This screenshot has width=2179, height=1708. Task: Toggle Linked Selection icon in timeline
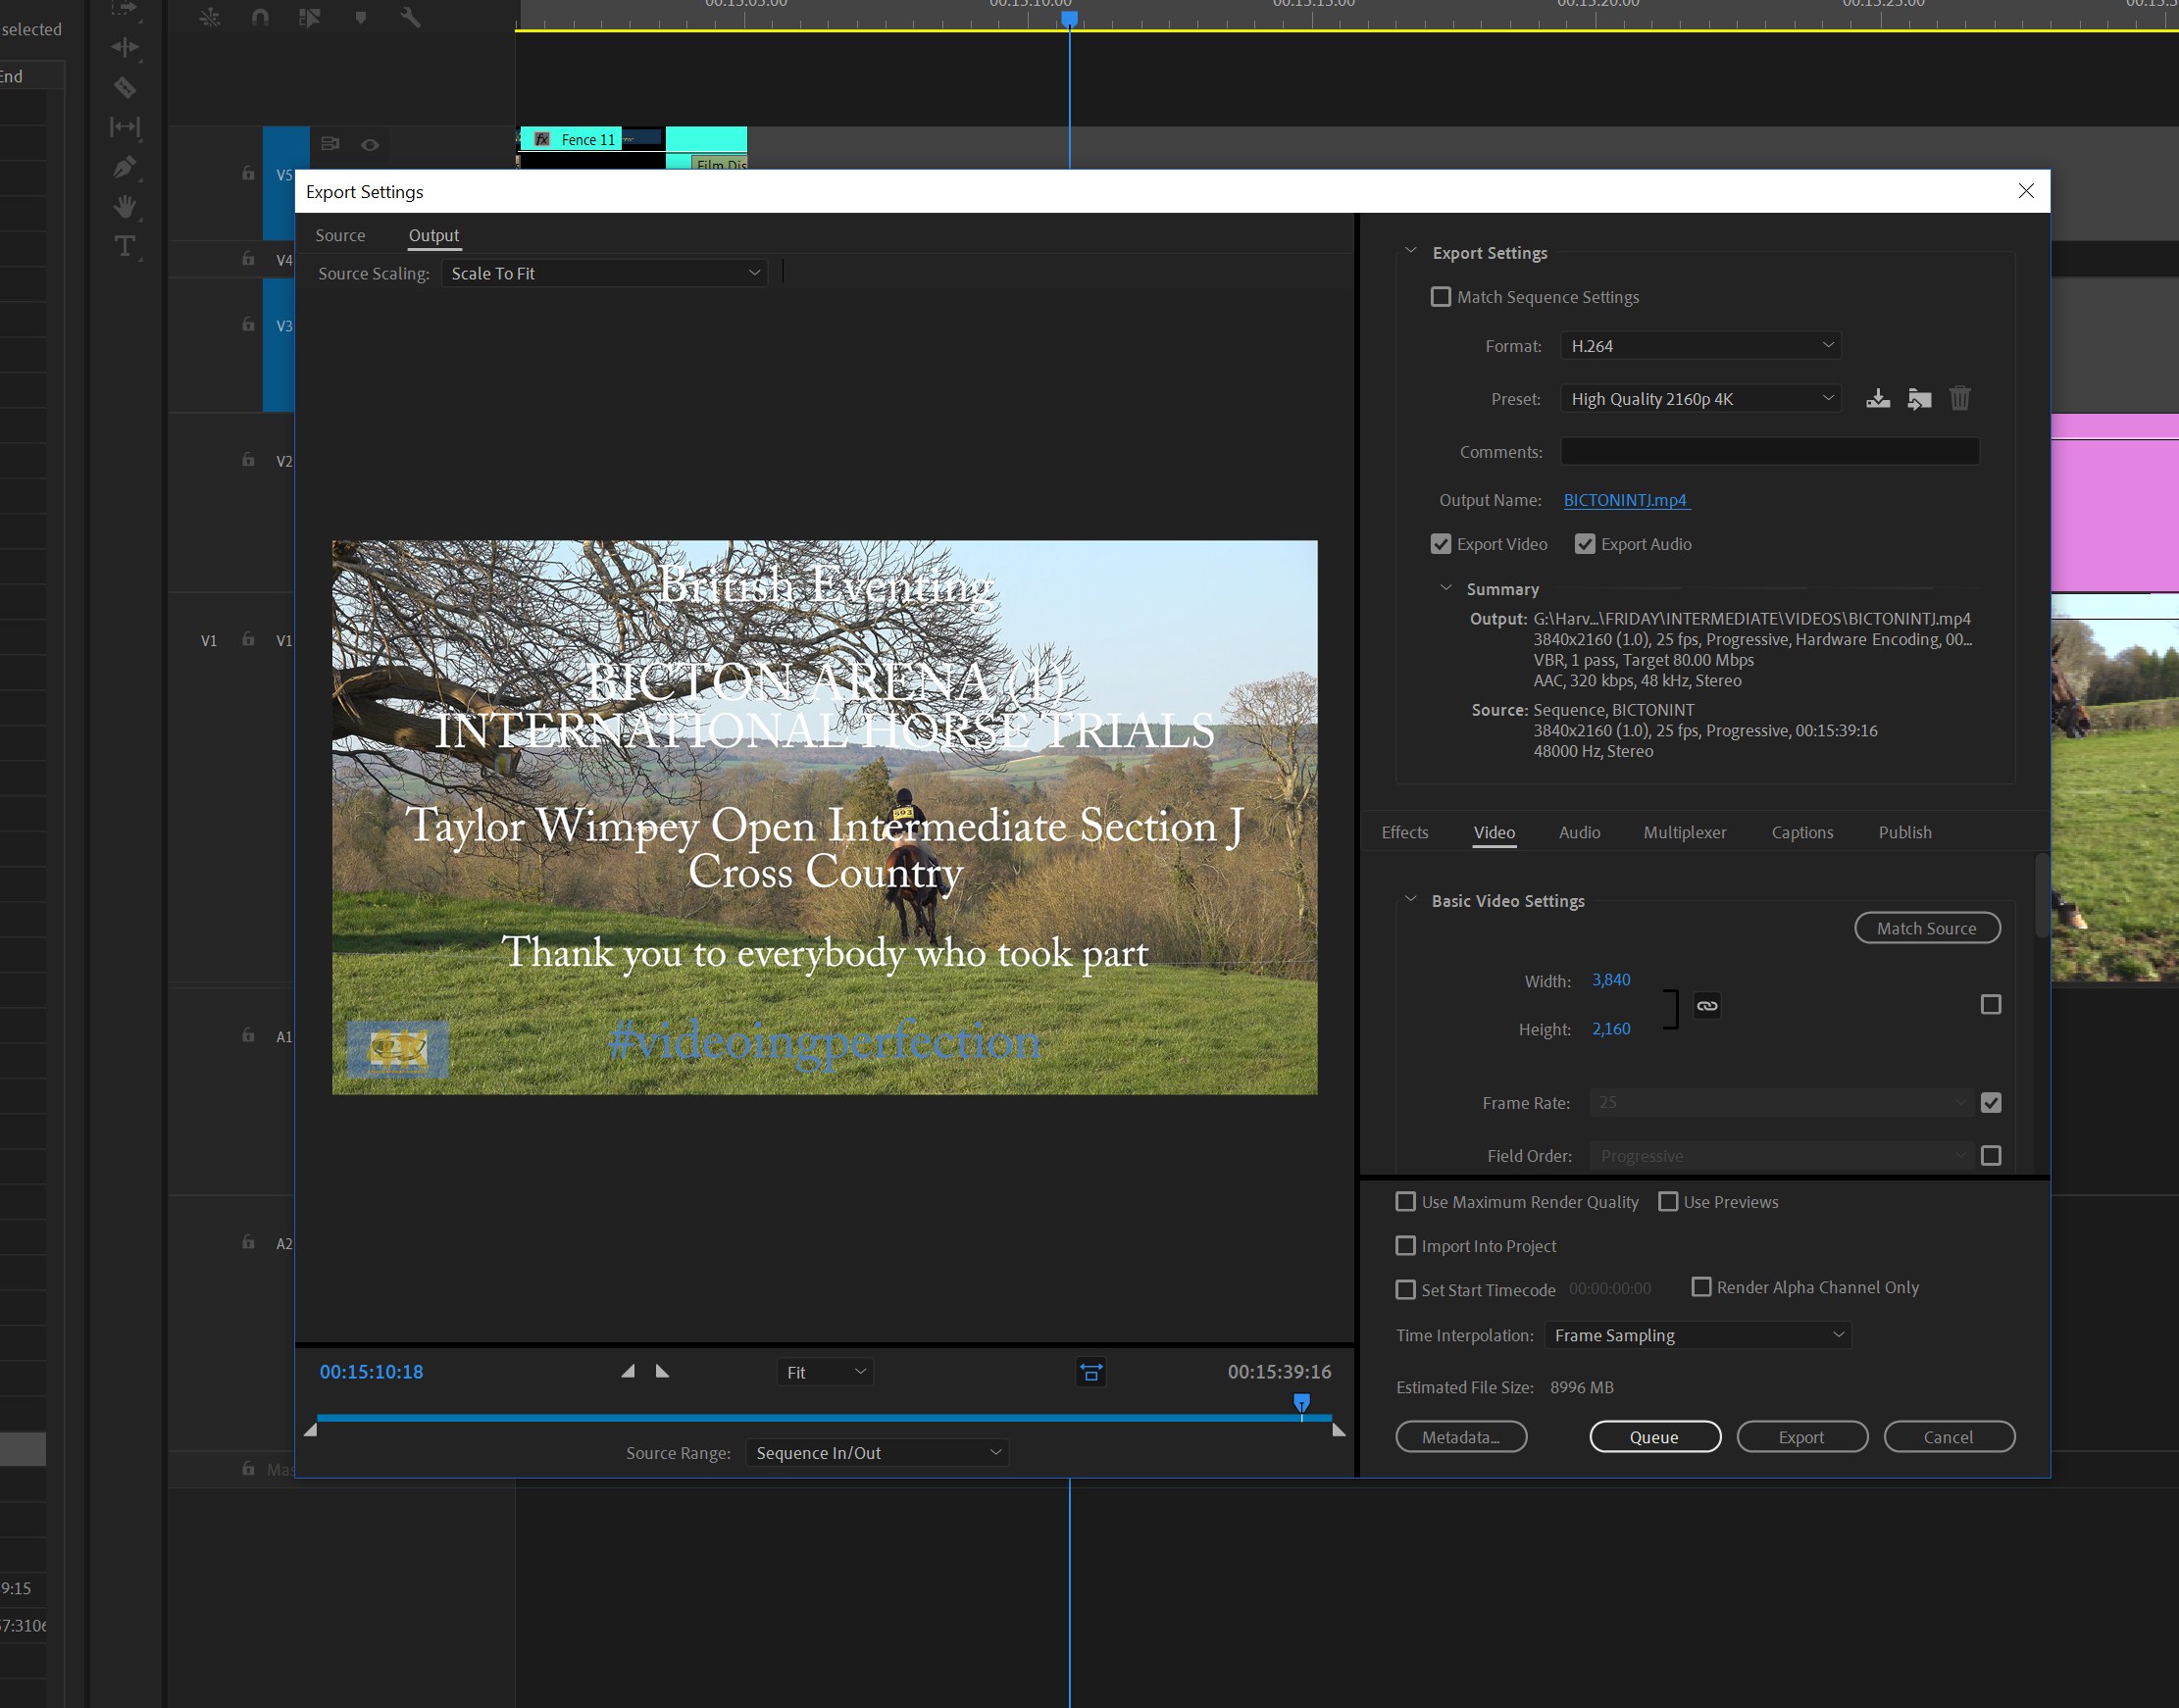point(310,17)
